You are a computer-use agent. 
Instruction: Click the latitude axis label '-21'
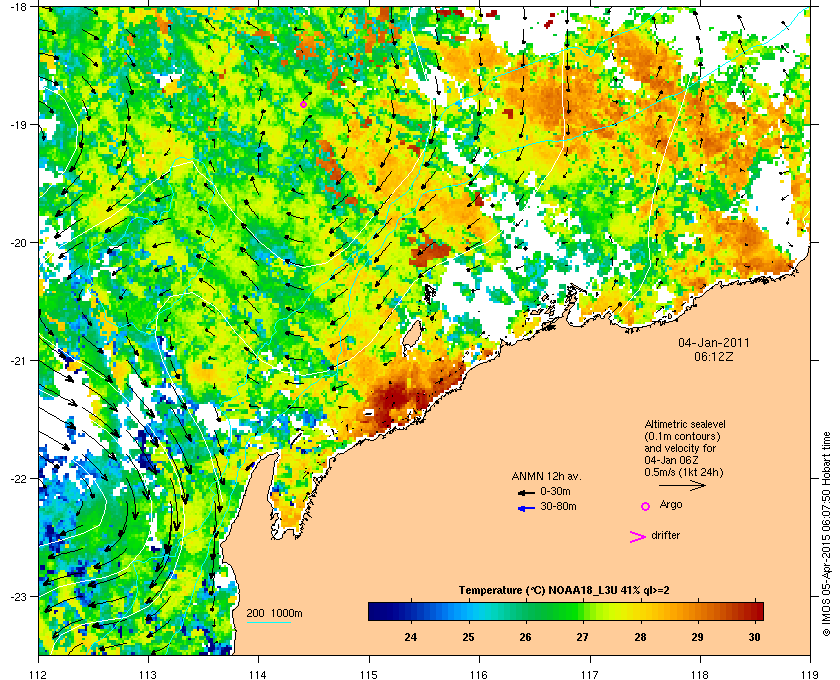coord(18,361)
